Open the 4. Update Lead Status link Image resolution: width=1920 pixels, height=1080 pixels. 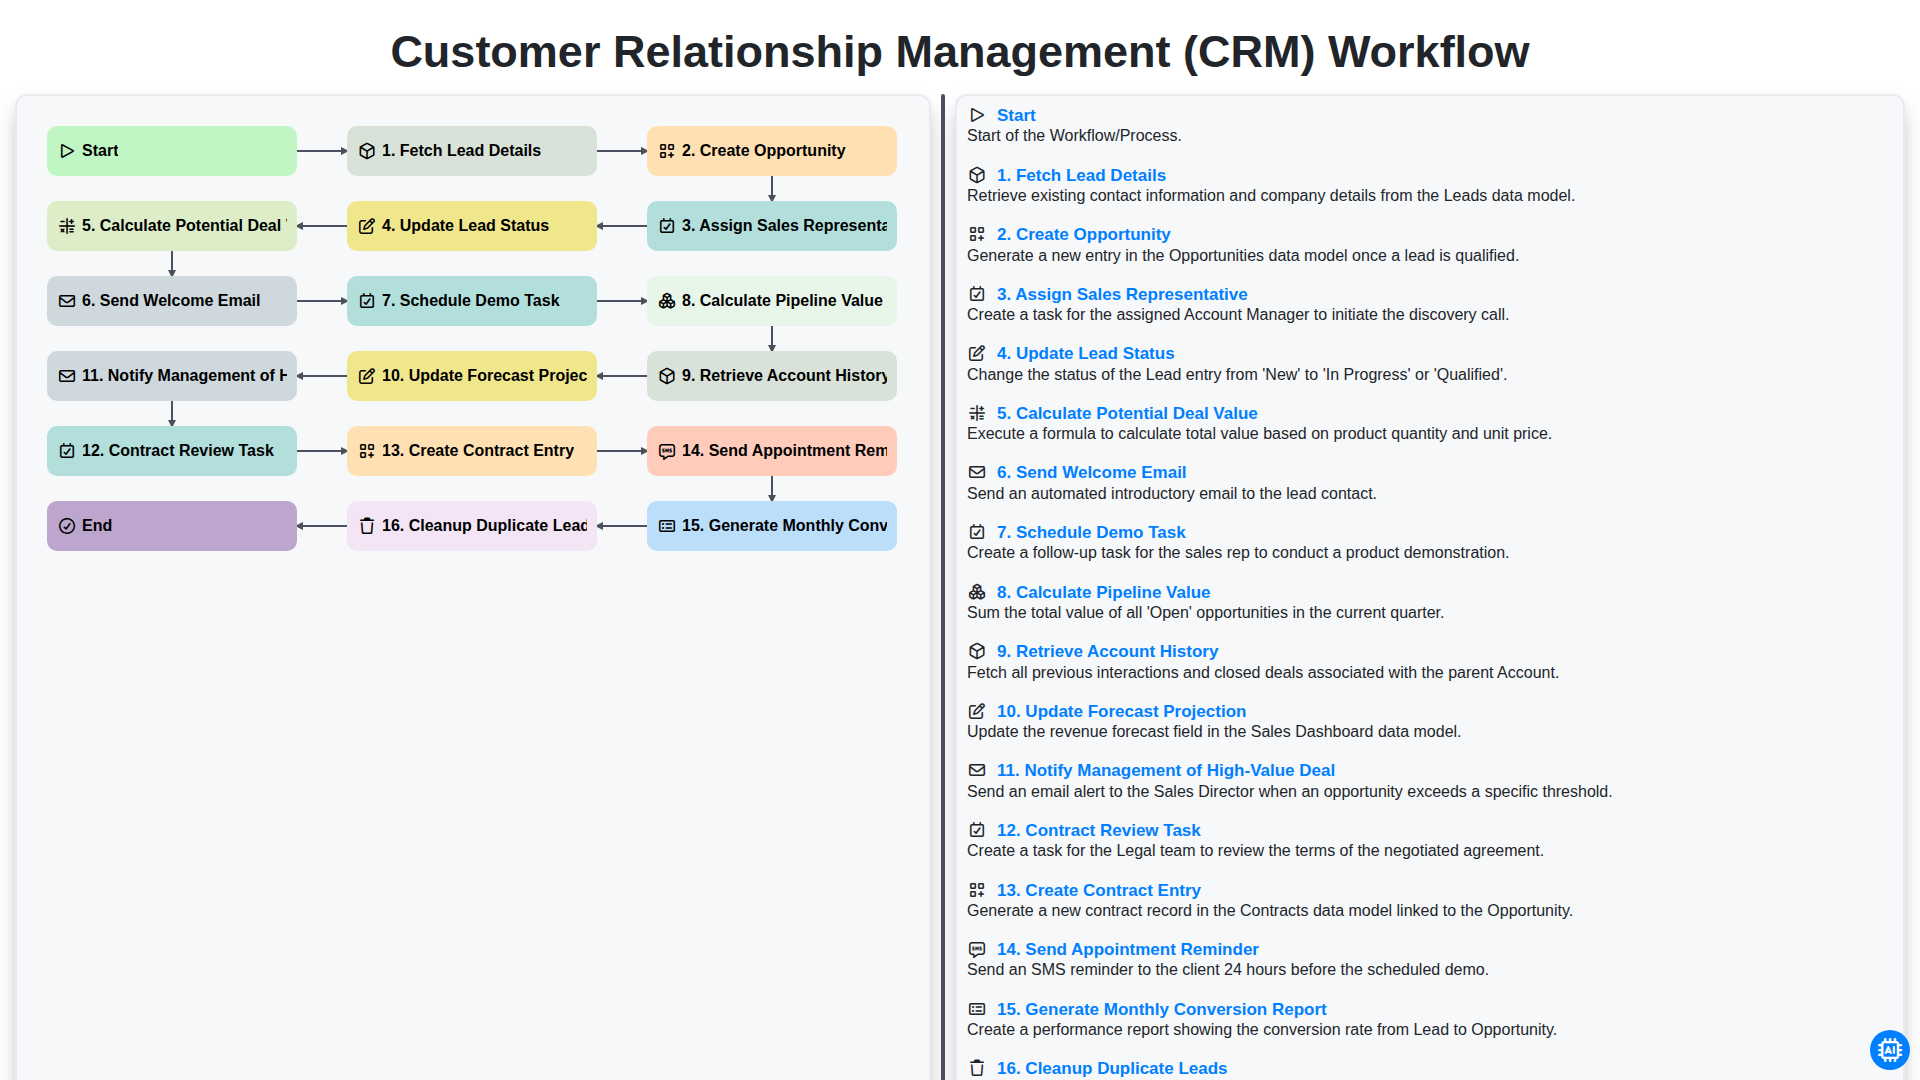point(1085,353)
